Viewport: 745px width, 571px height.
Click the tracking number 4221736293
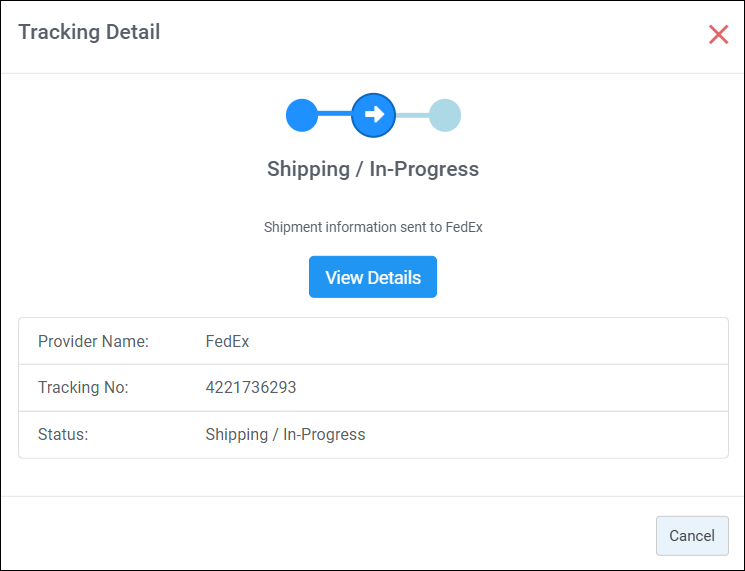251,387
